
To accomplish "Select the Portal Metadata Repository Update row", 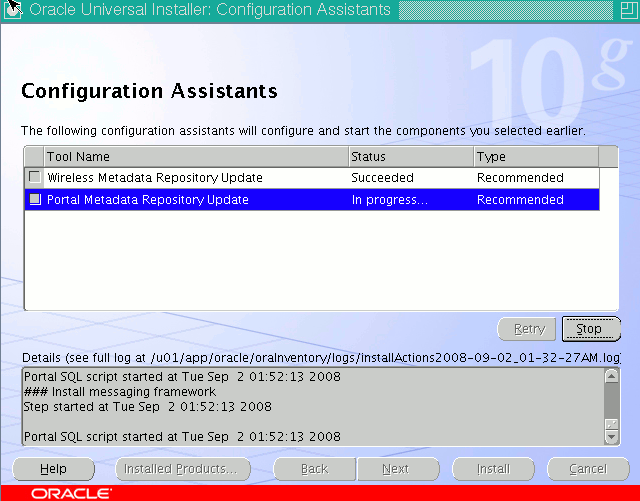I will click(312, 199).
